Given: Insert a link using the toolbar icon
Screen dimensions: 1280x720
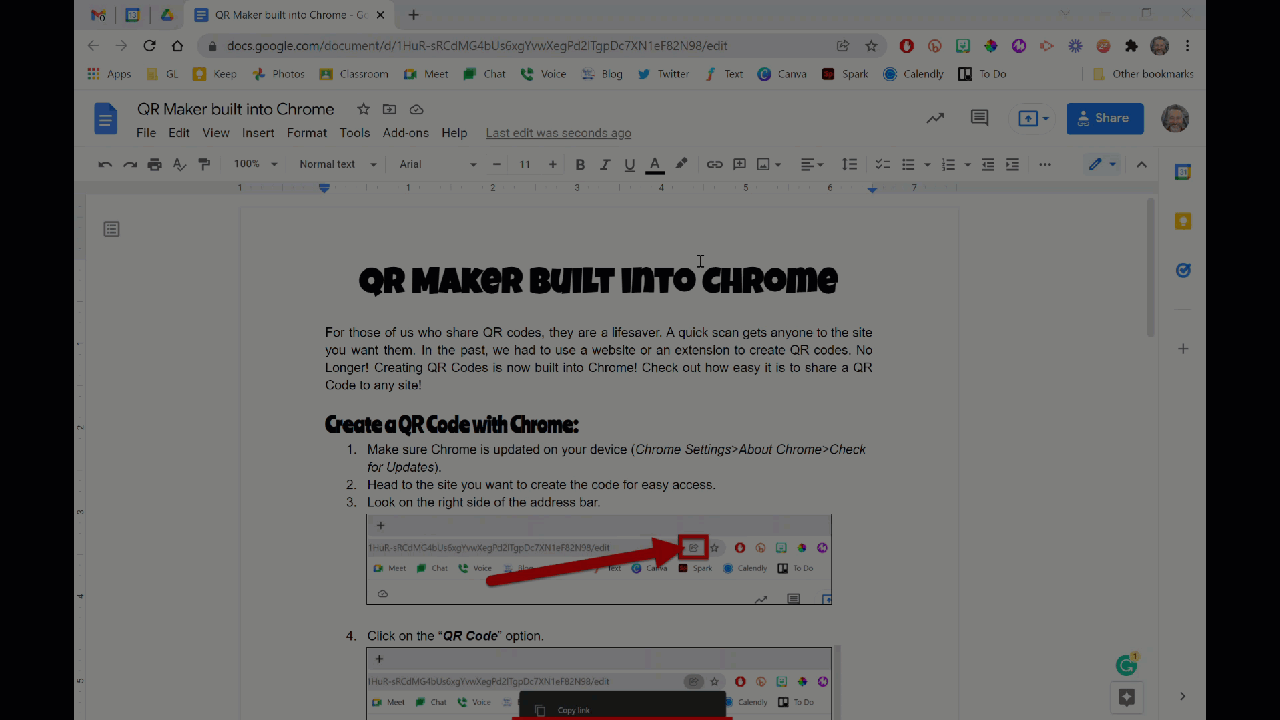Looking at the screenshot, I should coord(715,164).
